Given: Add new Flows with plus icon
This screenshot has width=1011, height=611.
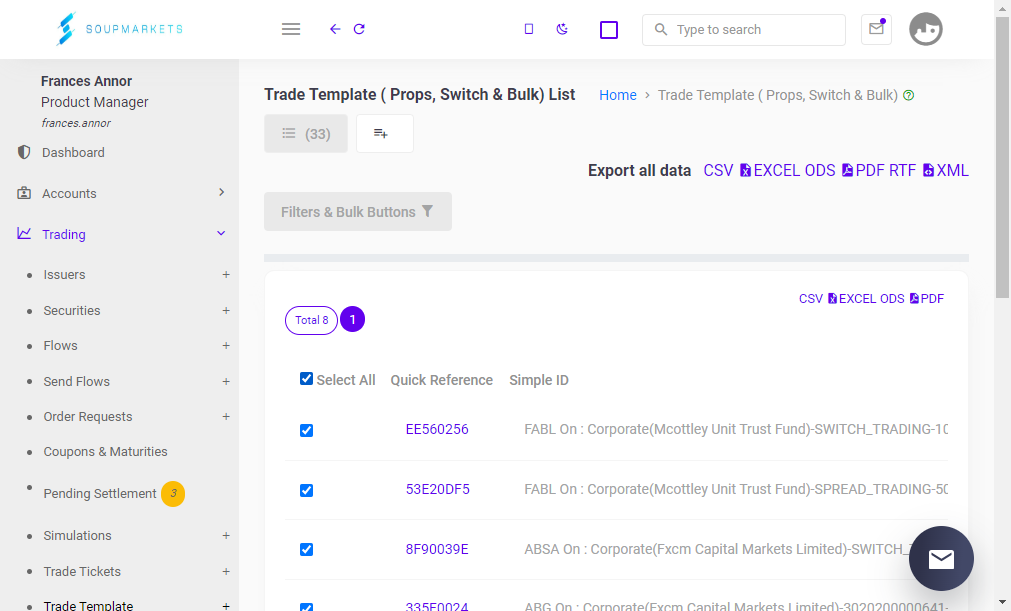Looking at the screenshot, I should (226, 345).
